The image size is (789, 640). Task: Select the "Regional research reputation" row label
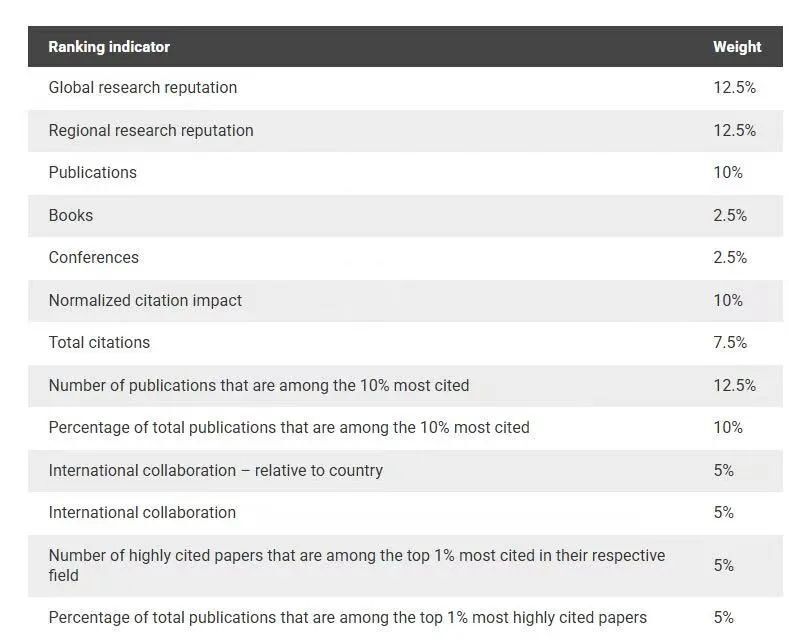pos(151,131)
